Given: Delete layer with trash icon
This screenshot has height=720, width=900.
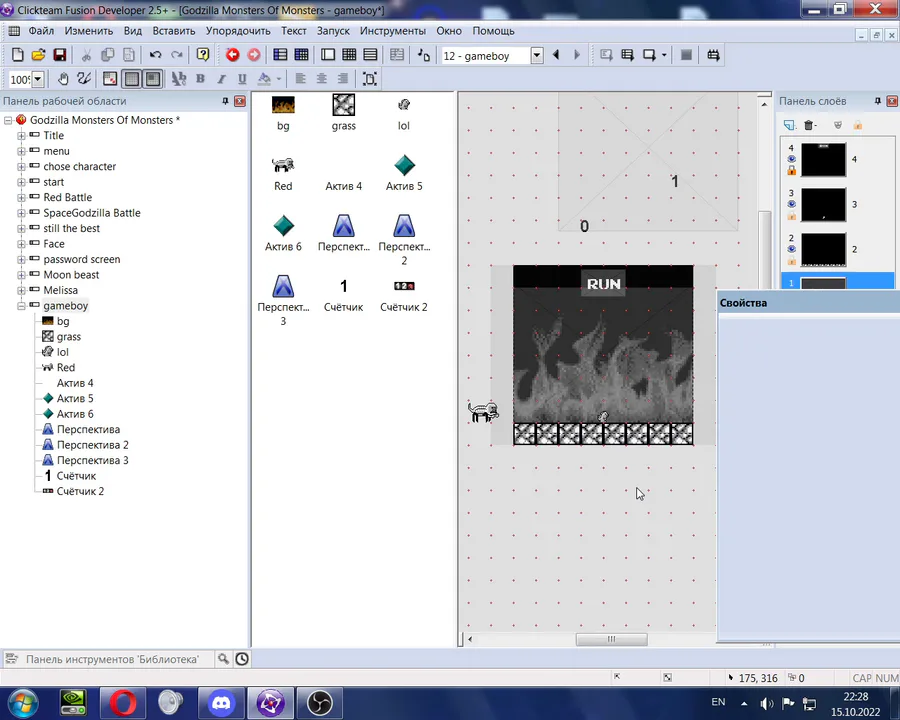Looking at the screenshot, I should click(809, 125).
